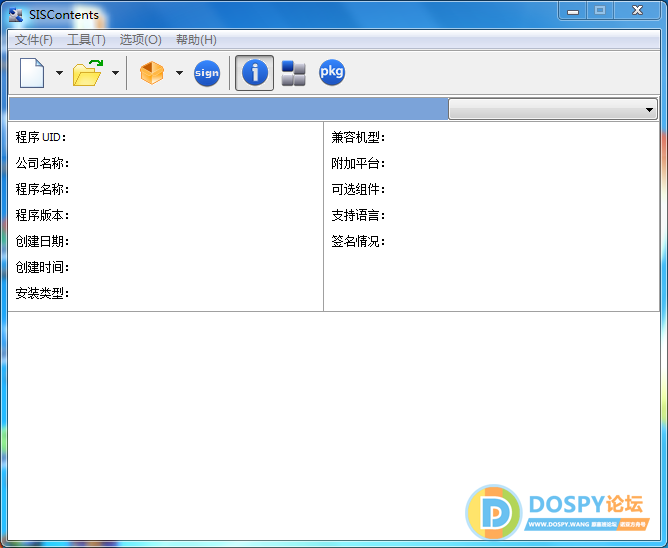Viewport: 668px width, 548px height.
Task: Click the 支持语言: label
Action: [358, 215]
